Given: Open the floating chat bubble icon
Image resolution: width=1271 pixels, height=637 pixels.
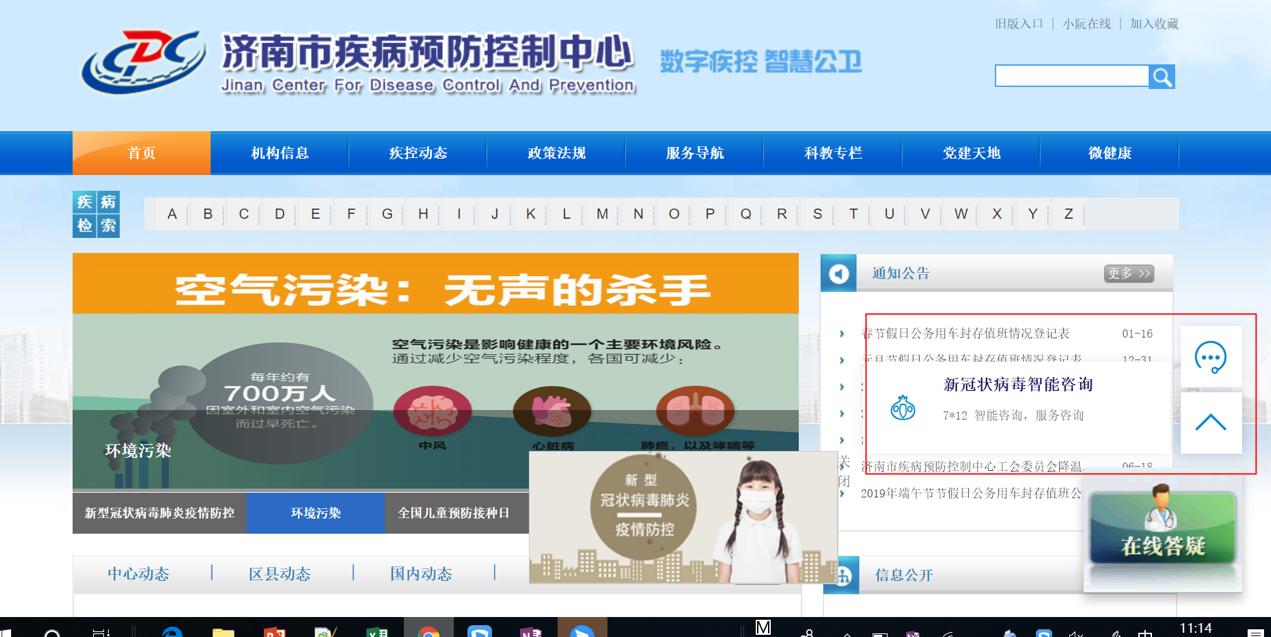Looking at the screenshot, I should (1211, 356).
